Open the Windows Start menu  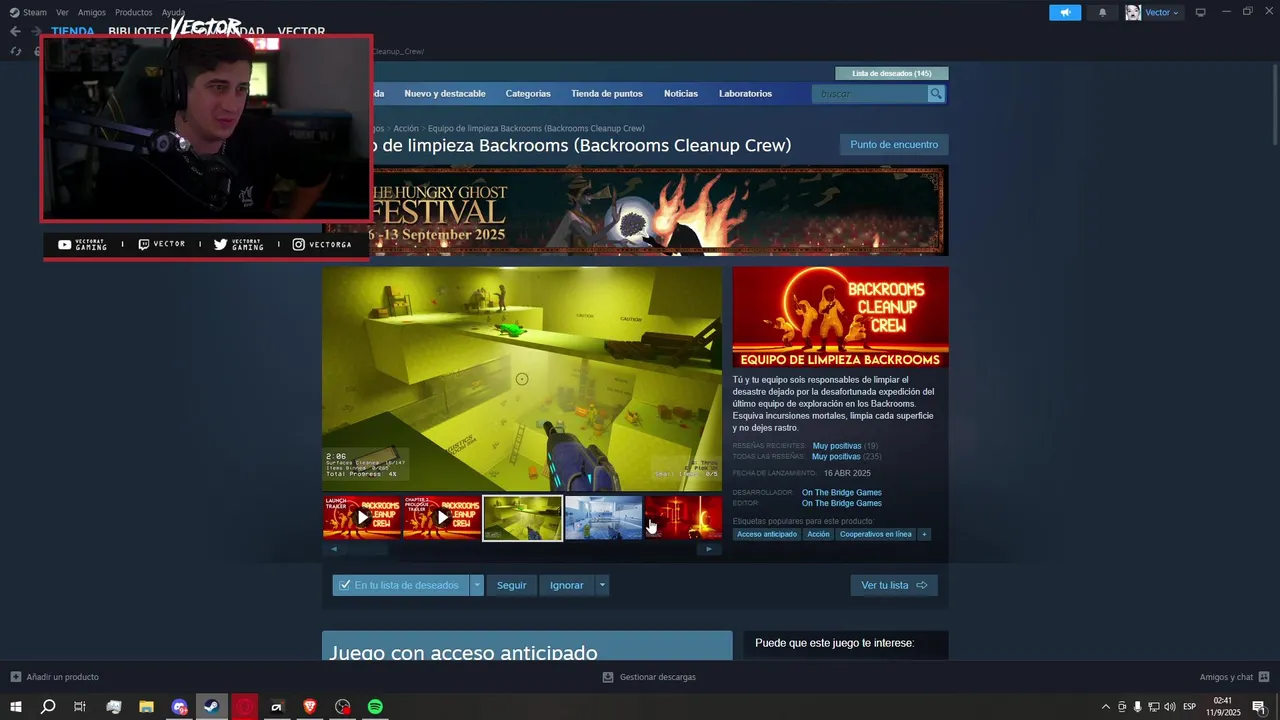[16, 707]
